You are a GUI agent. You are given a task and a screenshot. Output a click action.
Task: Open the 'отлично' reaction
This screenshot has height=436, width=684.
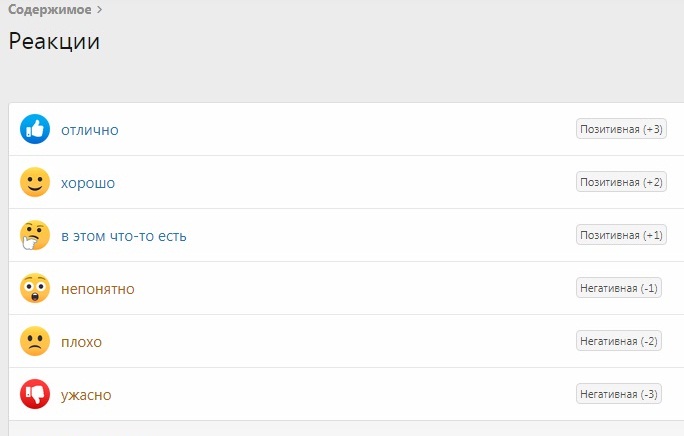click(x=90, y=130)
